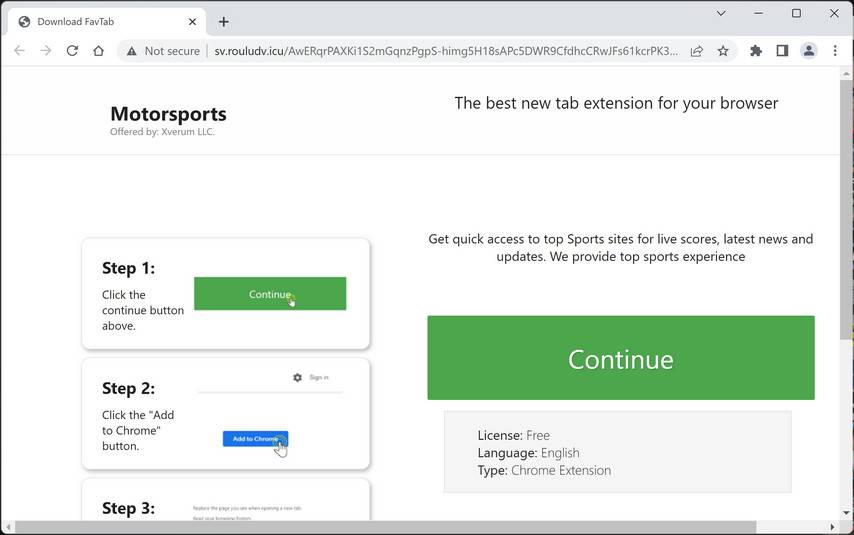Share this page via share icon

pos(696,51)
